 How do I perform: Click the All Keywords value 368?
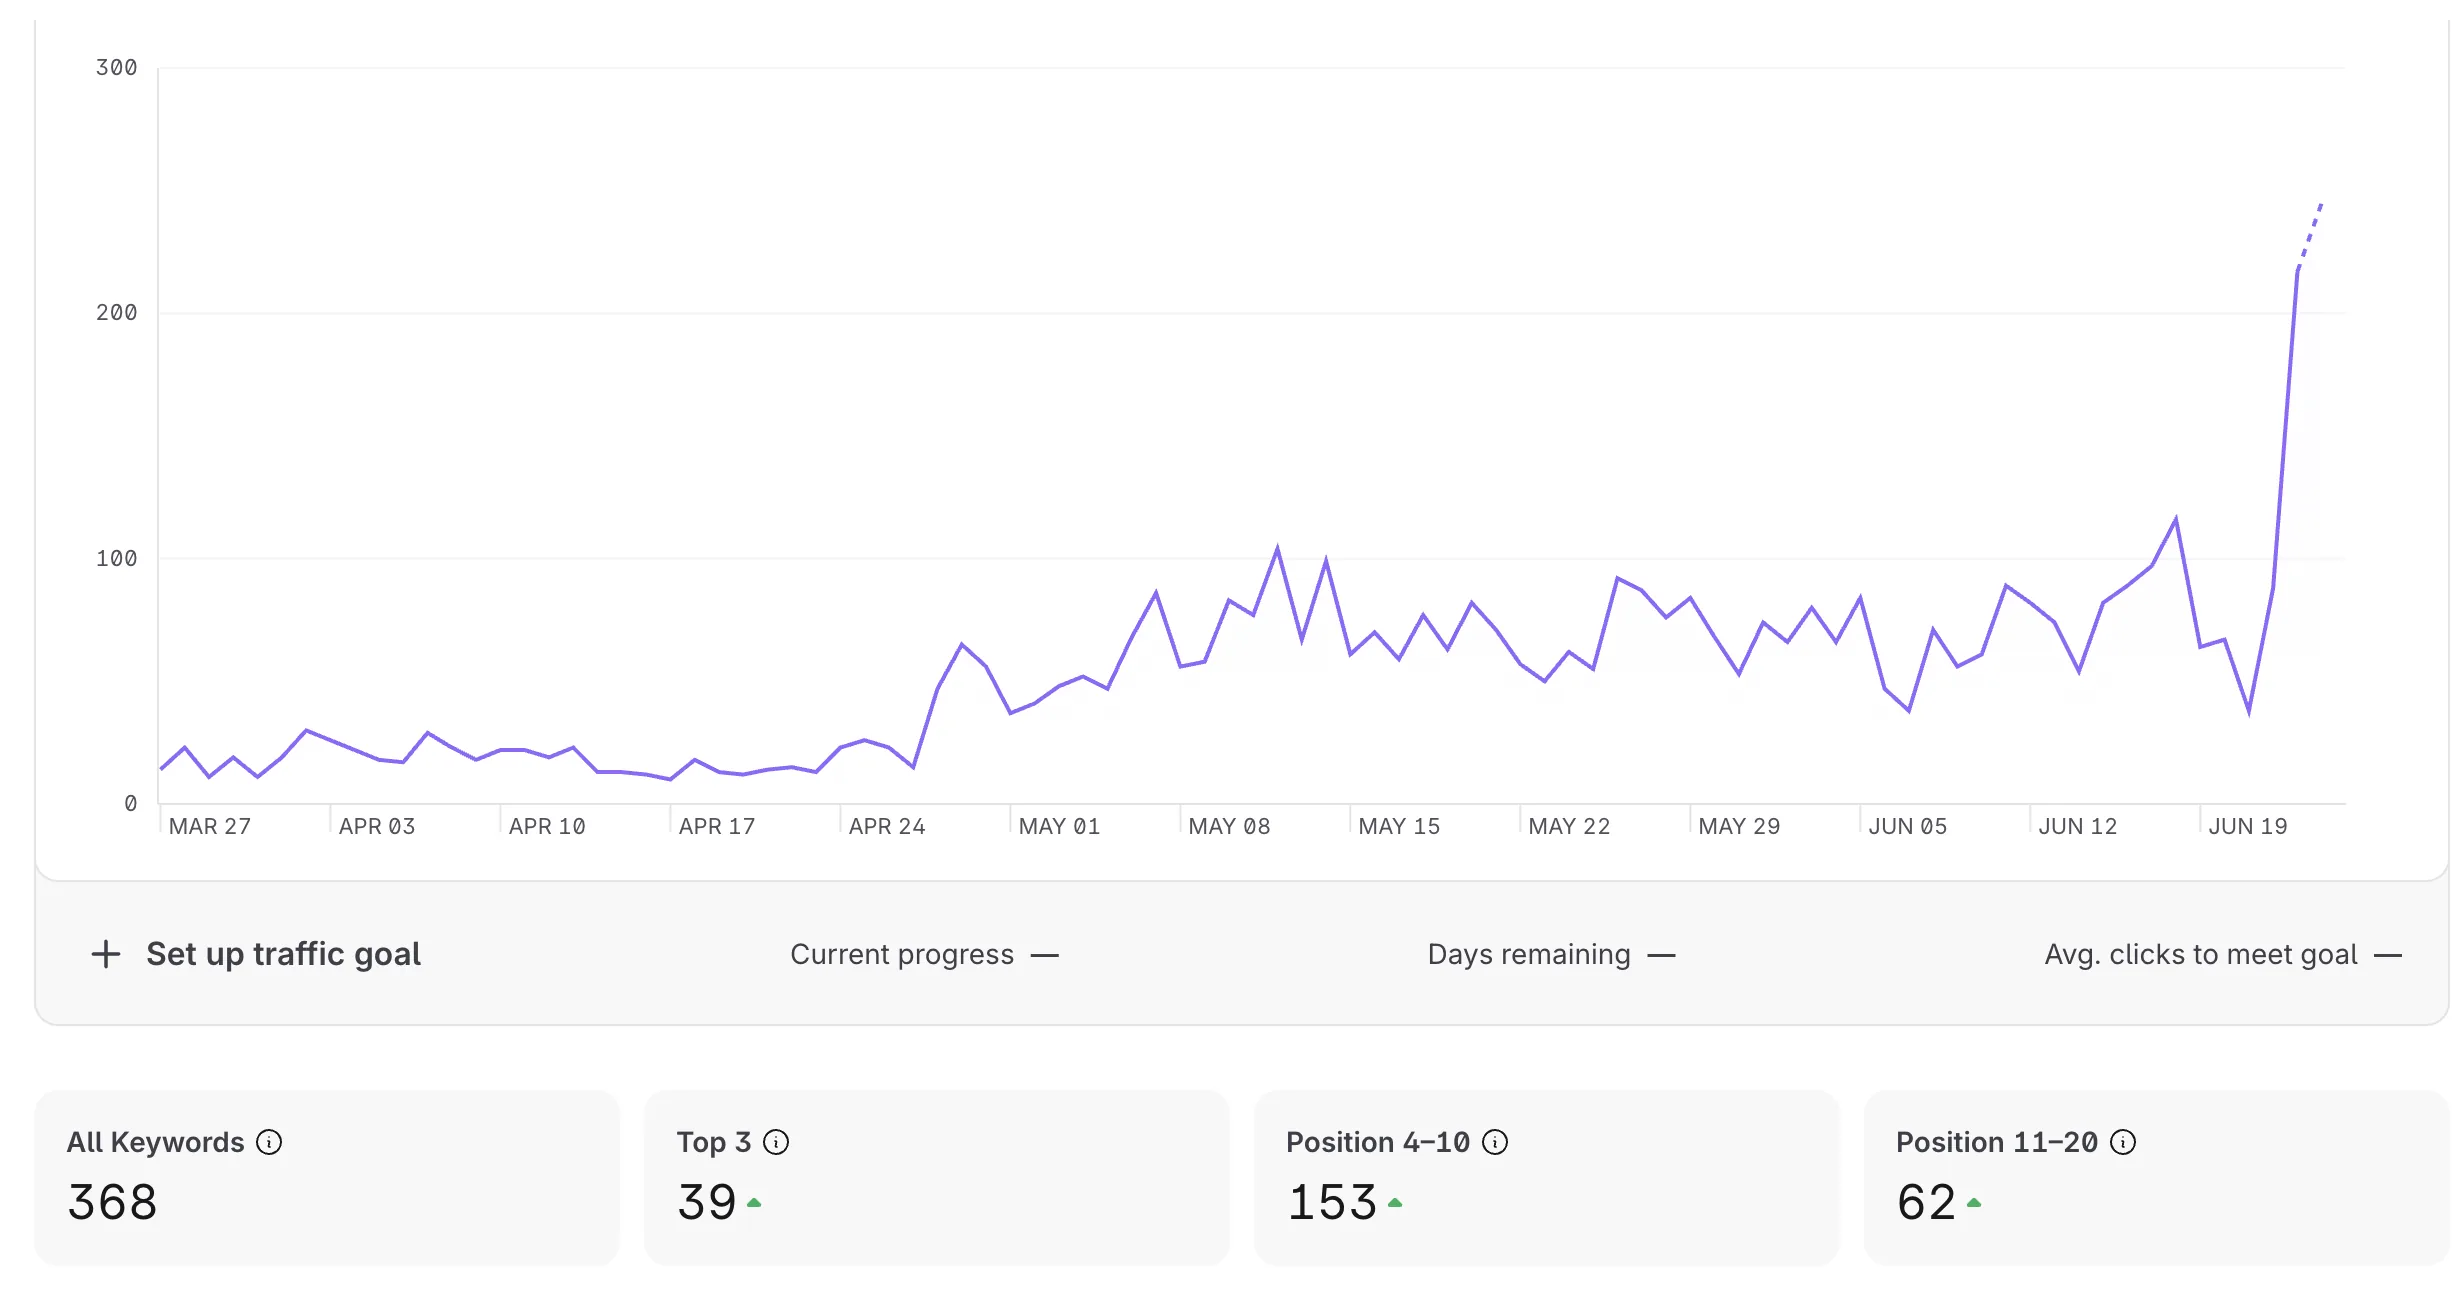(112, 1202)
